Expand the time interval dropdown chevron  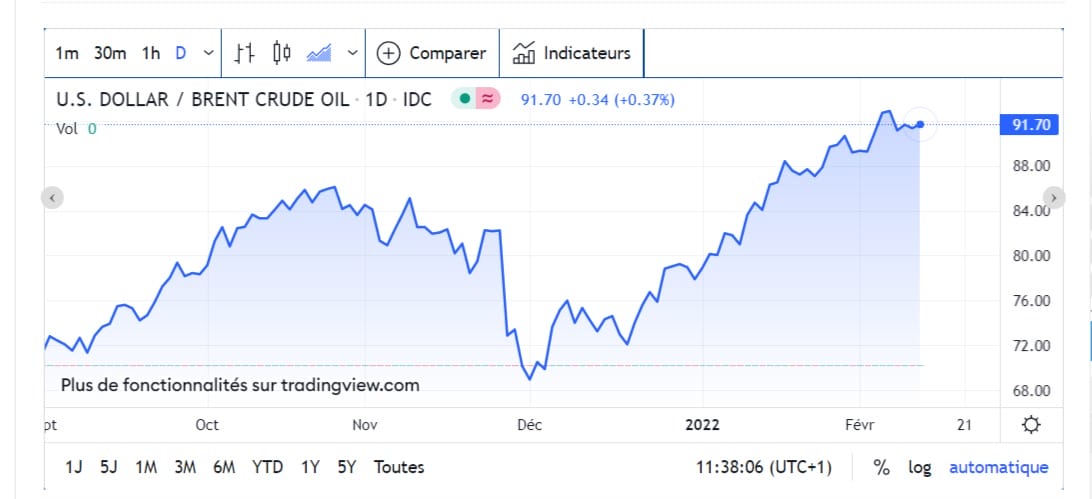pyautogui.click(x=208, y=53)
